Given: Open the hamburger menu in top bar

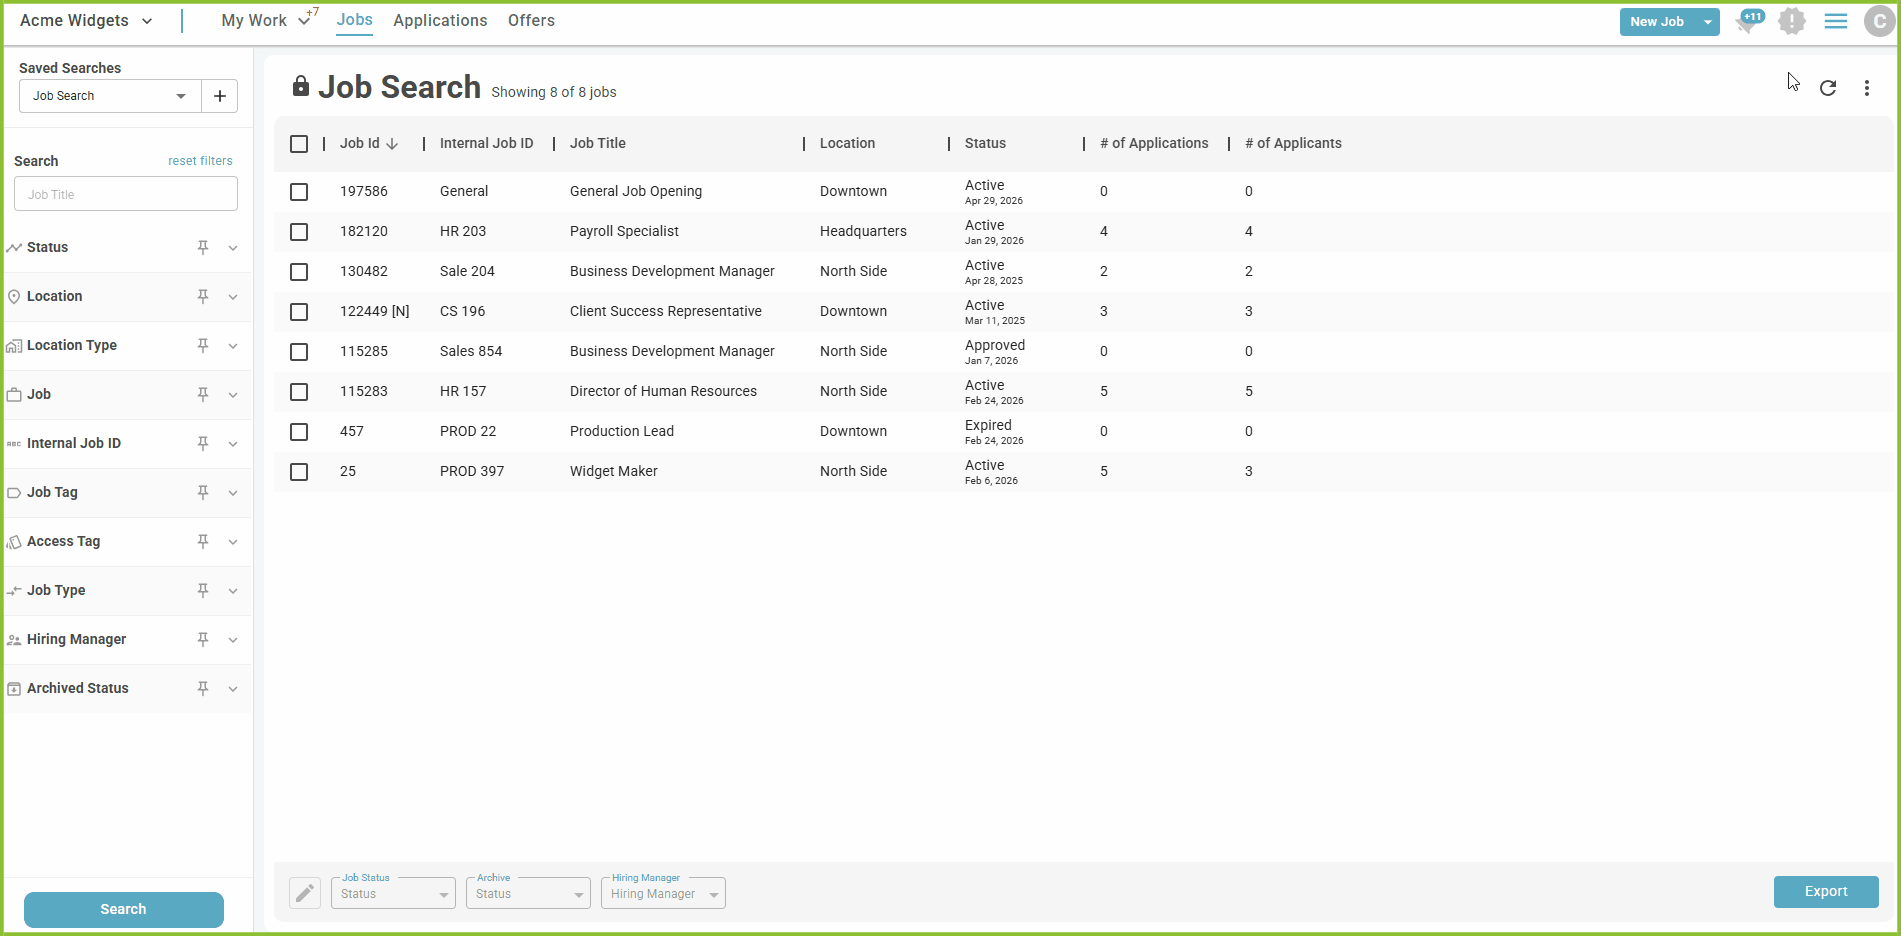Looking at the screenshot, I should coord(1835,21).
